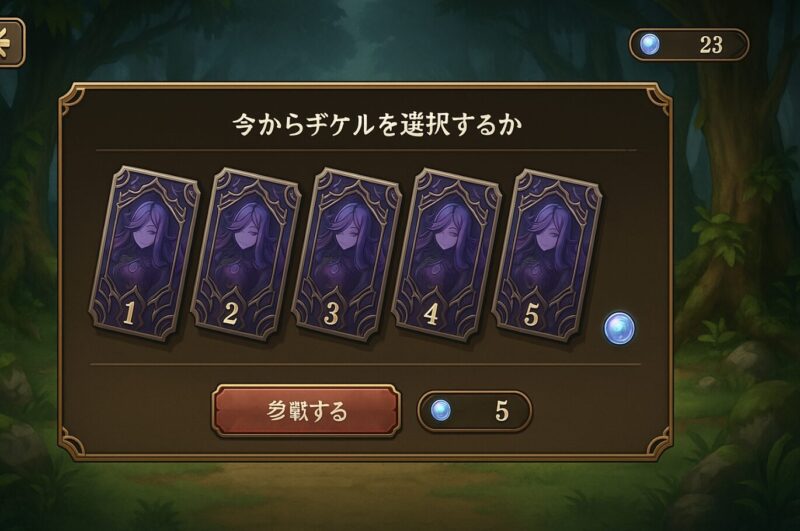Select the card numbered 1
The width and height of the screenshot is (800, 531).
(x=145, y=254)
